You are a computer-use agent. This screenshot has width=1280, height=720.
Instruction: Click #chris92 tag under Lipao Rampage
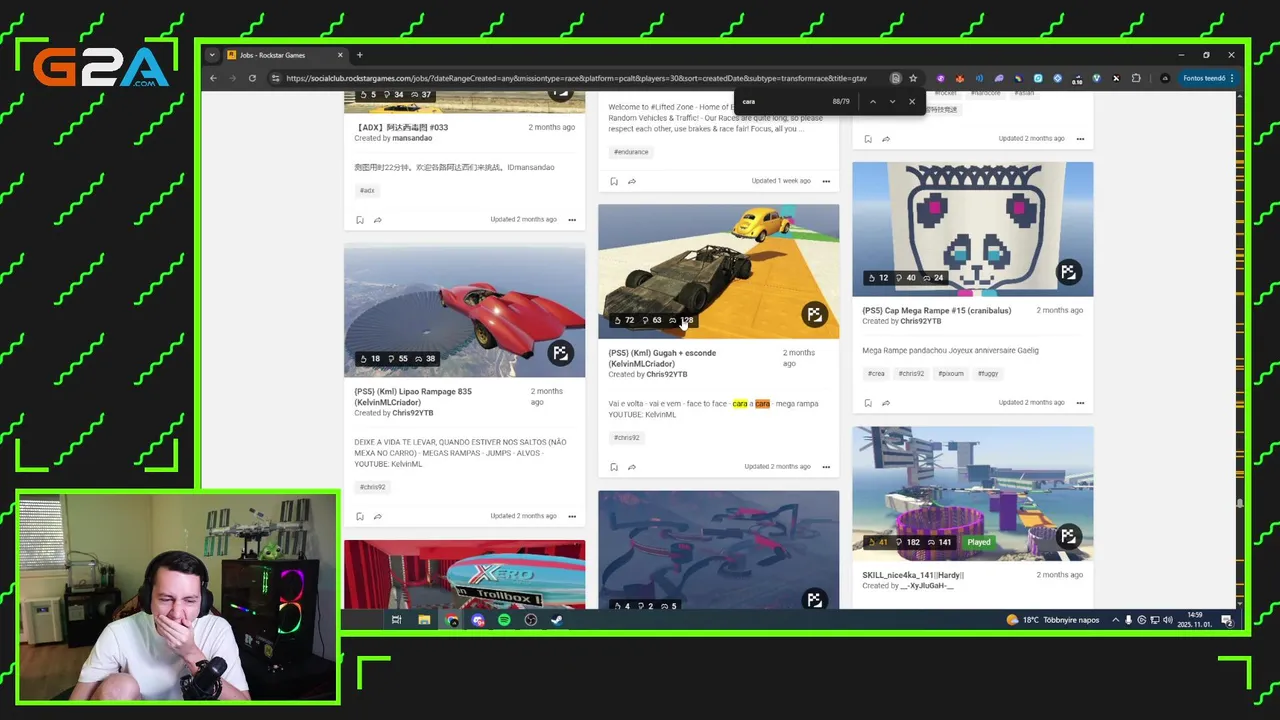pos(373,487)
